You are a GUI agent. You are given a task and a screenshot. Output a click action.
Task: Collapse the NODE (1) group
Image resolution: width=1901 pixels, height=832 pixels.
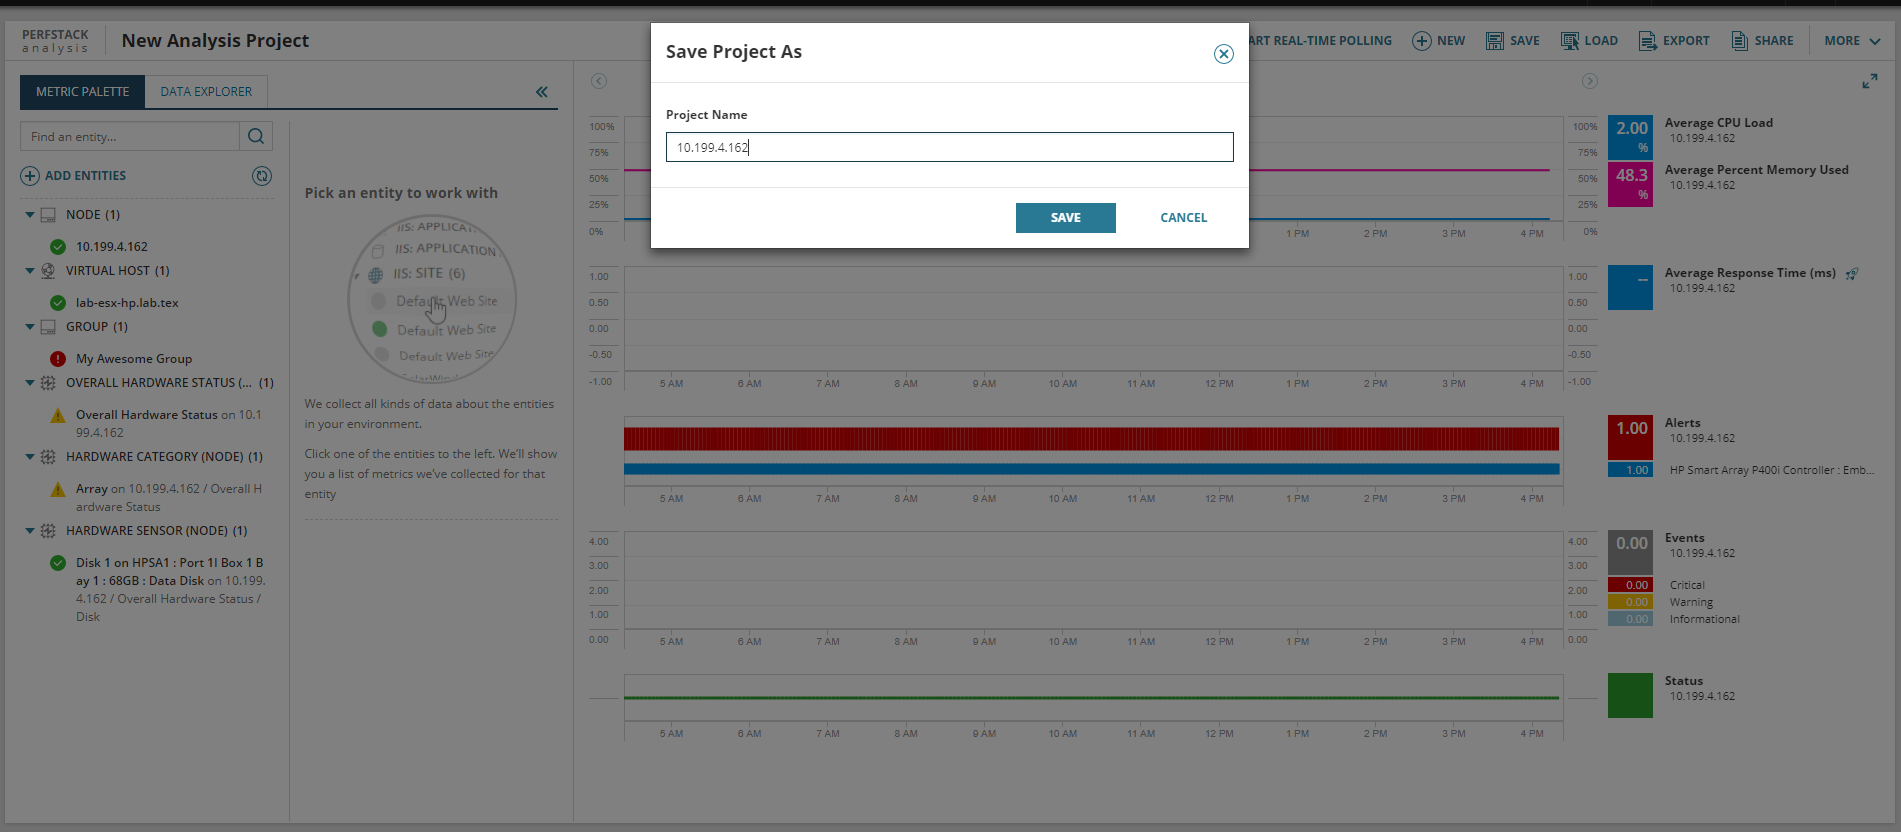click(30, 215)
